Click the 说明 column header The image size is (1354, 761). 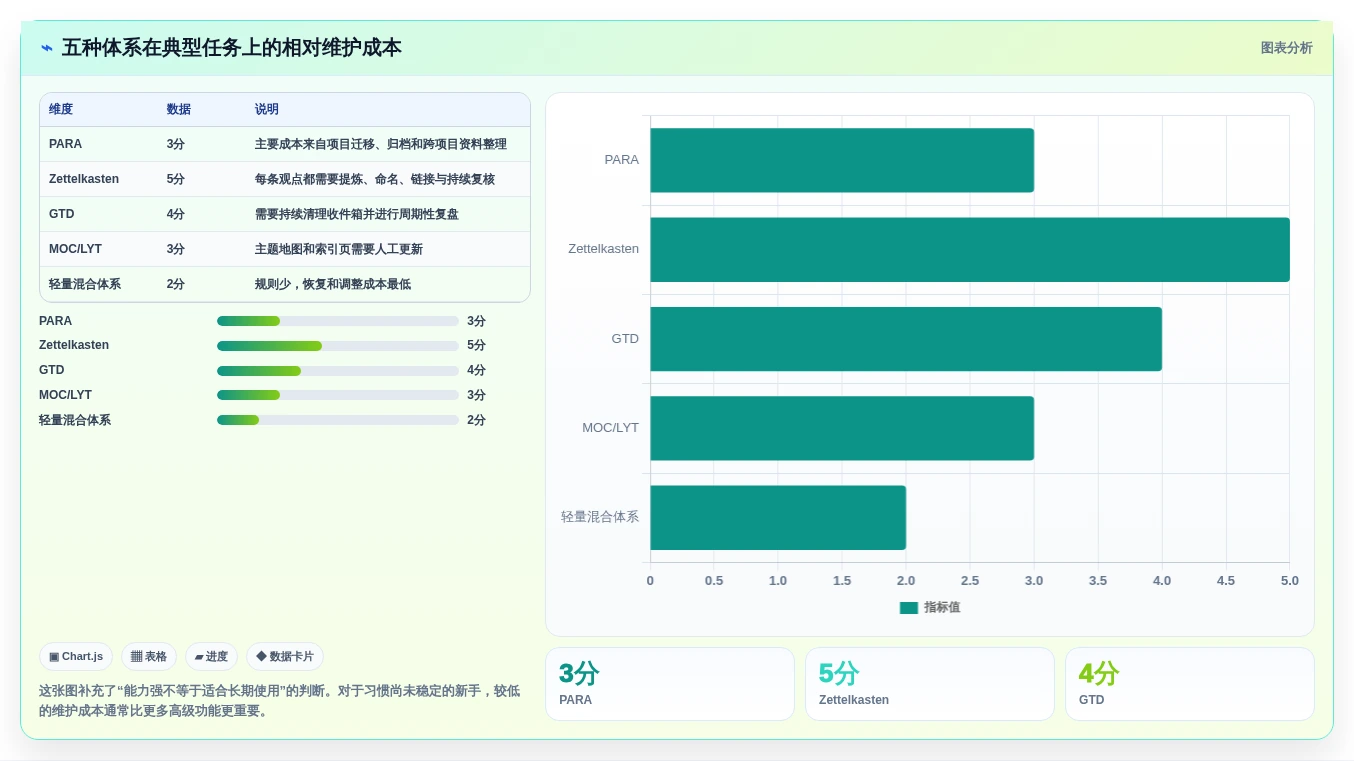coord(267,110)
